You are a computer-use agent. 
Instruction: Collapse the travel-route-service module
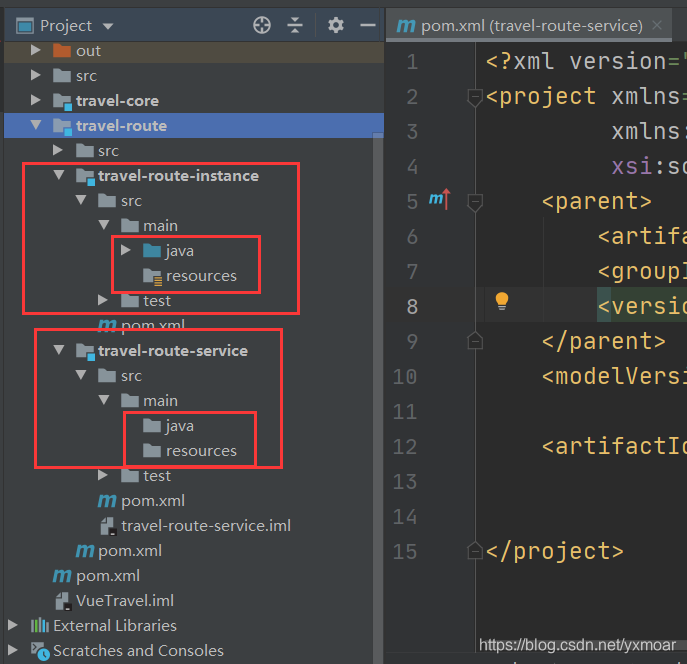coord(59,350)
